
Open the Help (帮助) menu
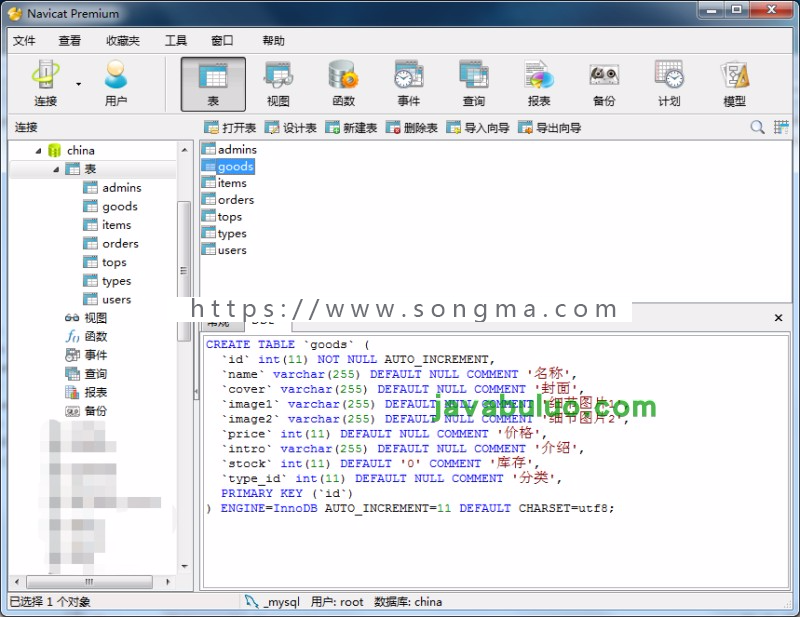point(273,41)
